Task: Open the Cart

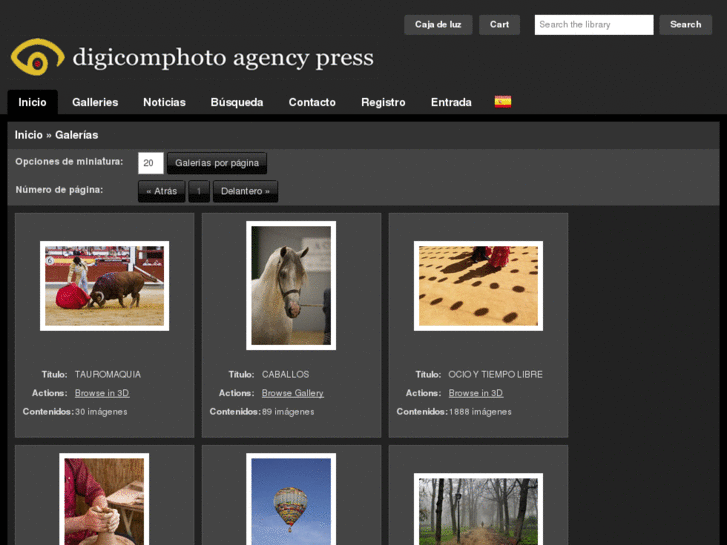Action: coord(499,25)
